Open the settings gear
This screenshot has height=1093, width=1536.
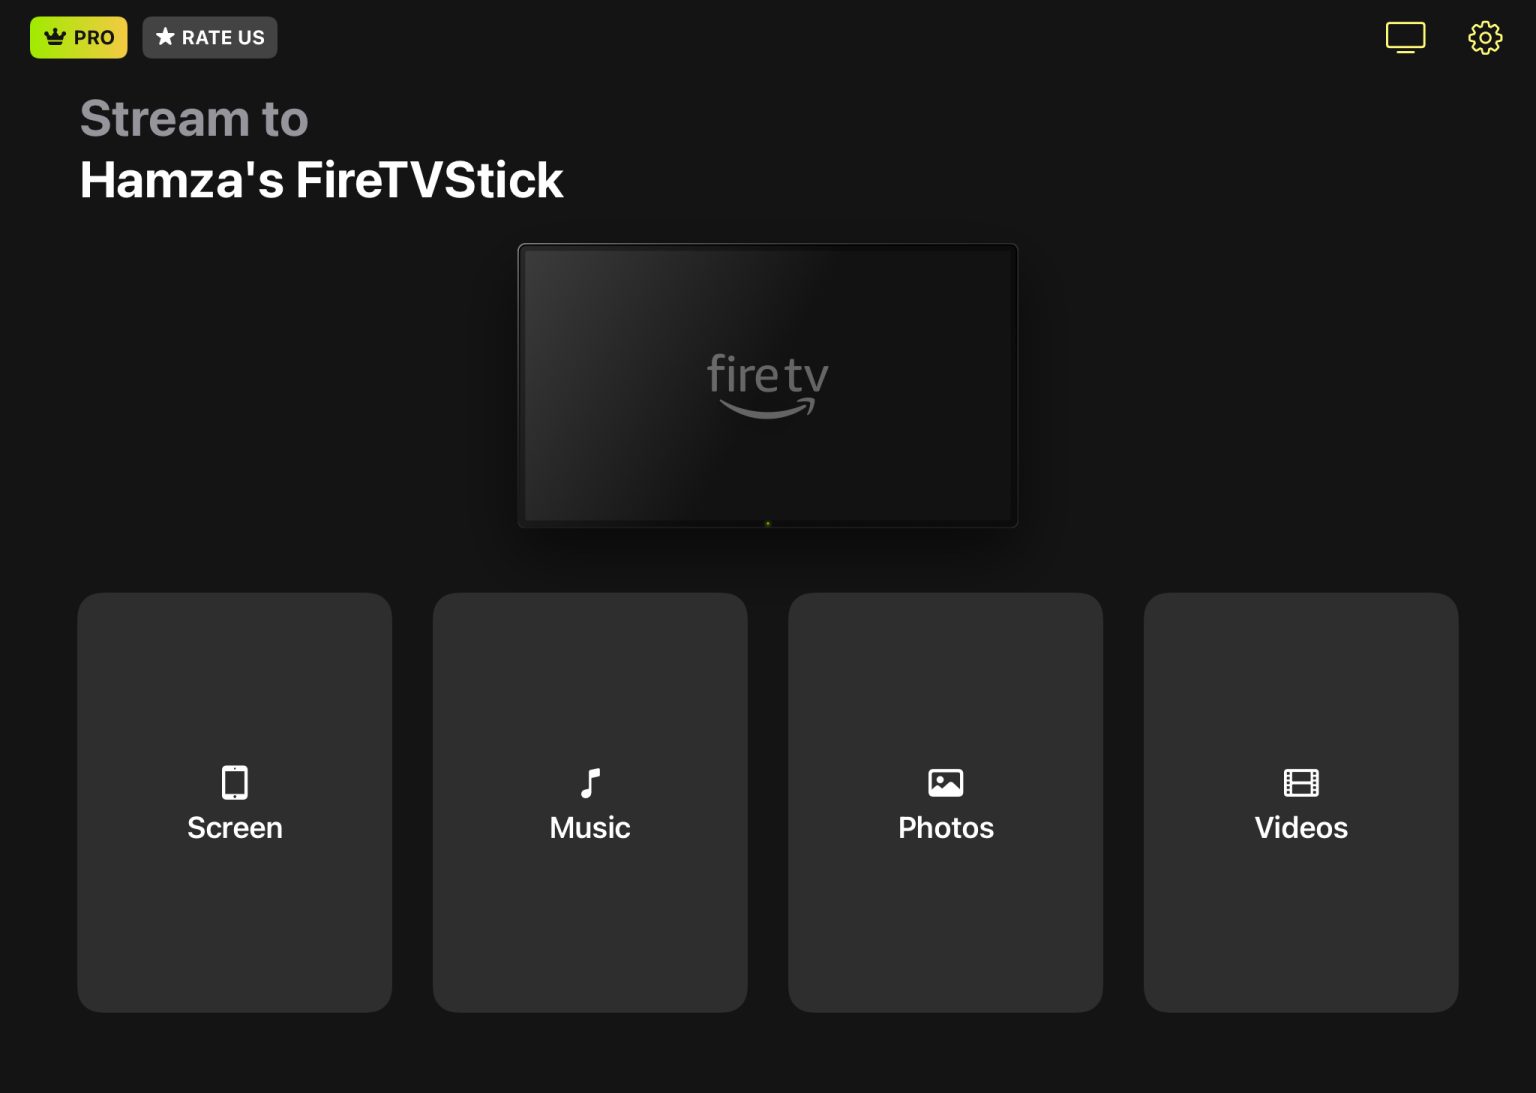[x=1484, y=37]
